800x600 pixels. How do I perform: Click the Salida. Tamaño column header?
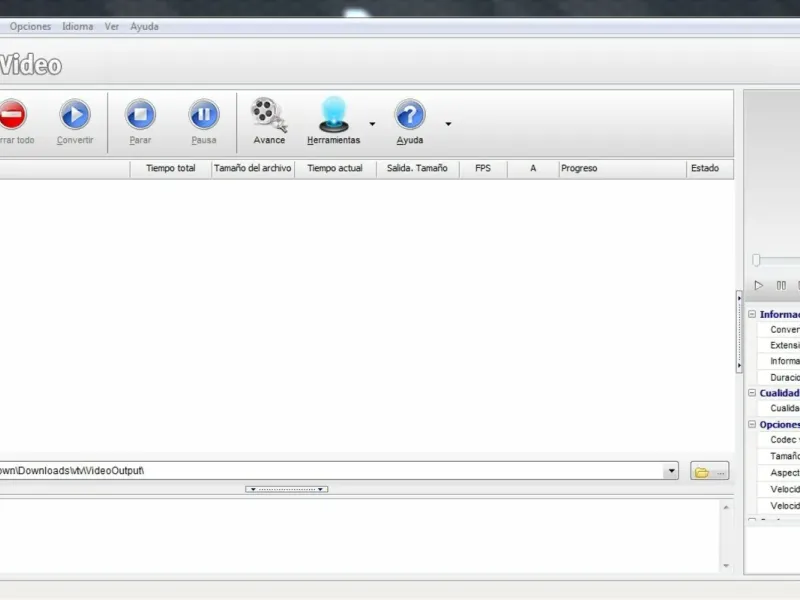(417, 168)
